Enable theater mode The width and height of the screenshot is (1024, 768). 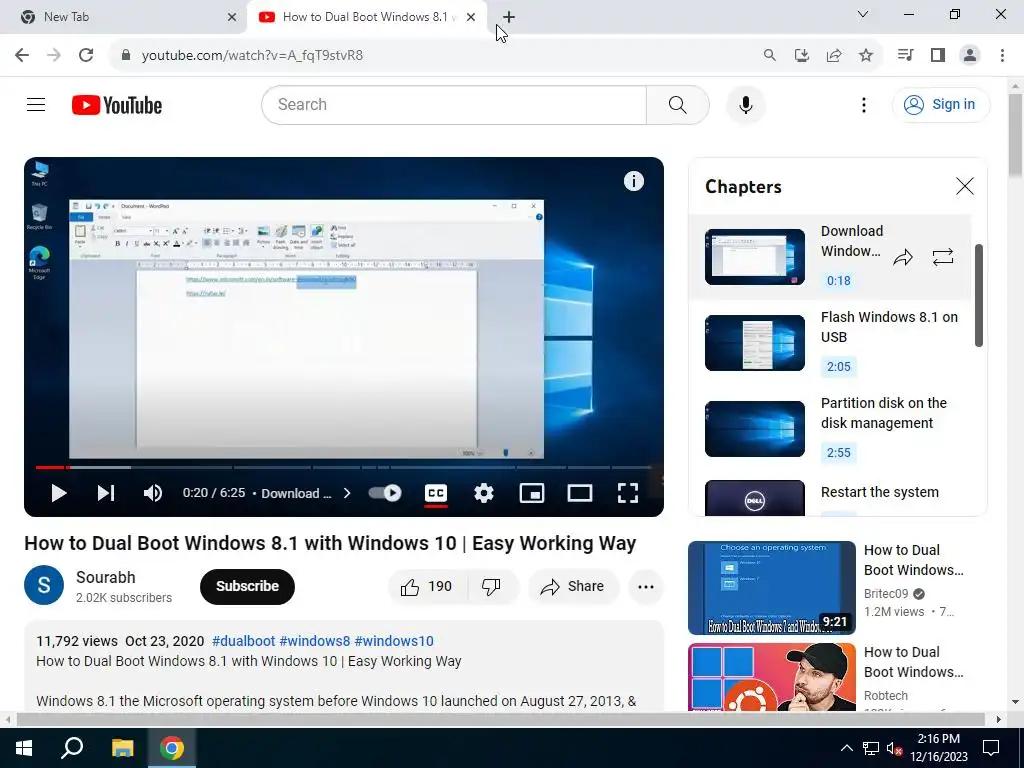point(580,493)
